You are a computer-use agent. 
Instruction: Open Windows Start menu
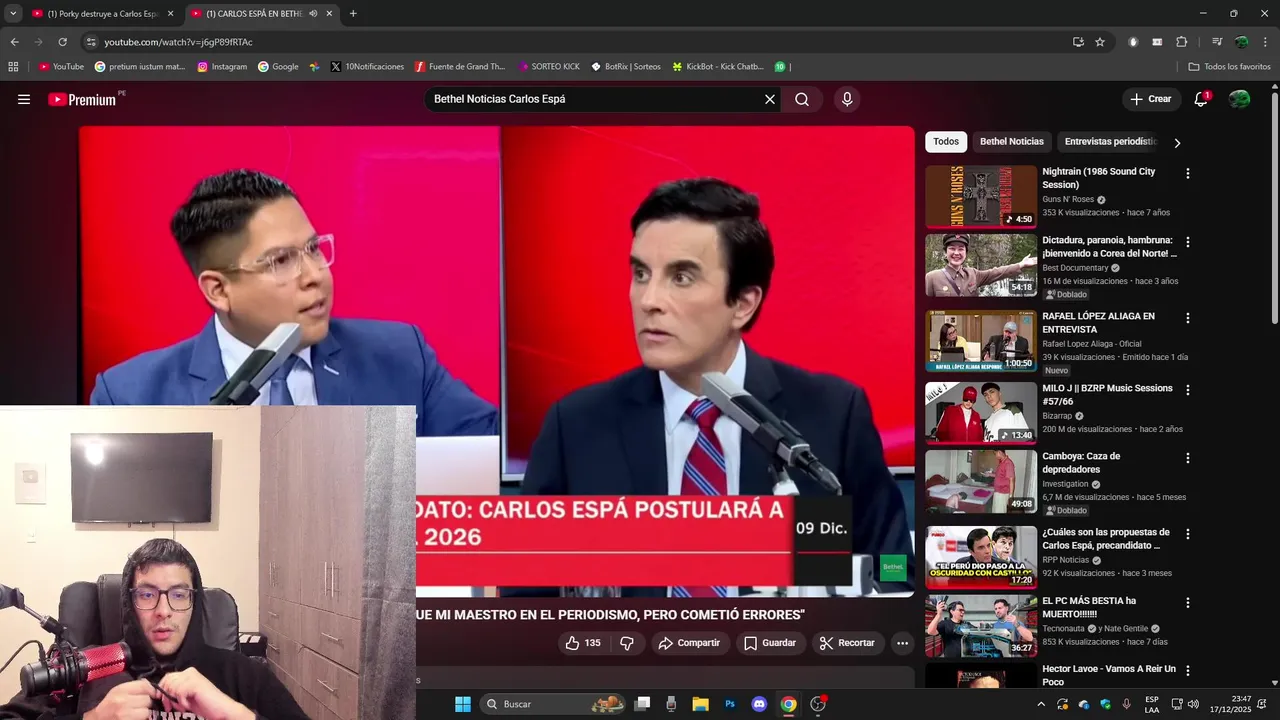coord(462,704)
